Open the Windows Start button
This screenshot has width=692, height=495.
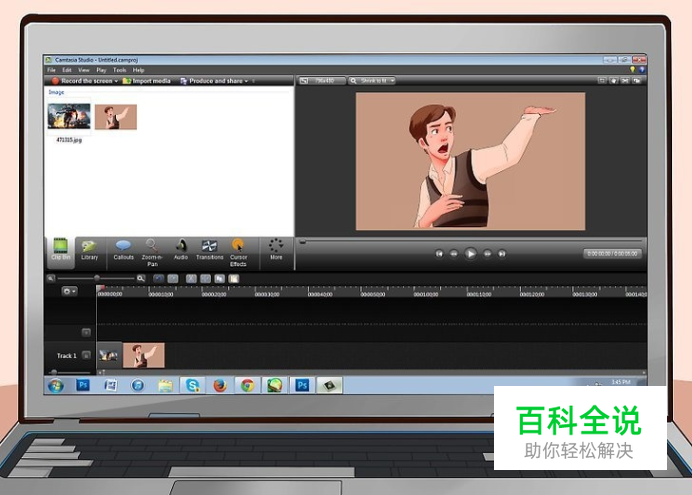pos(56,386)
